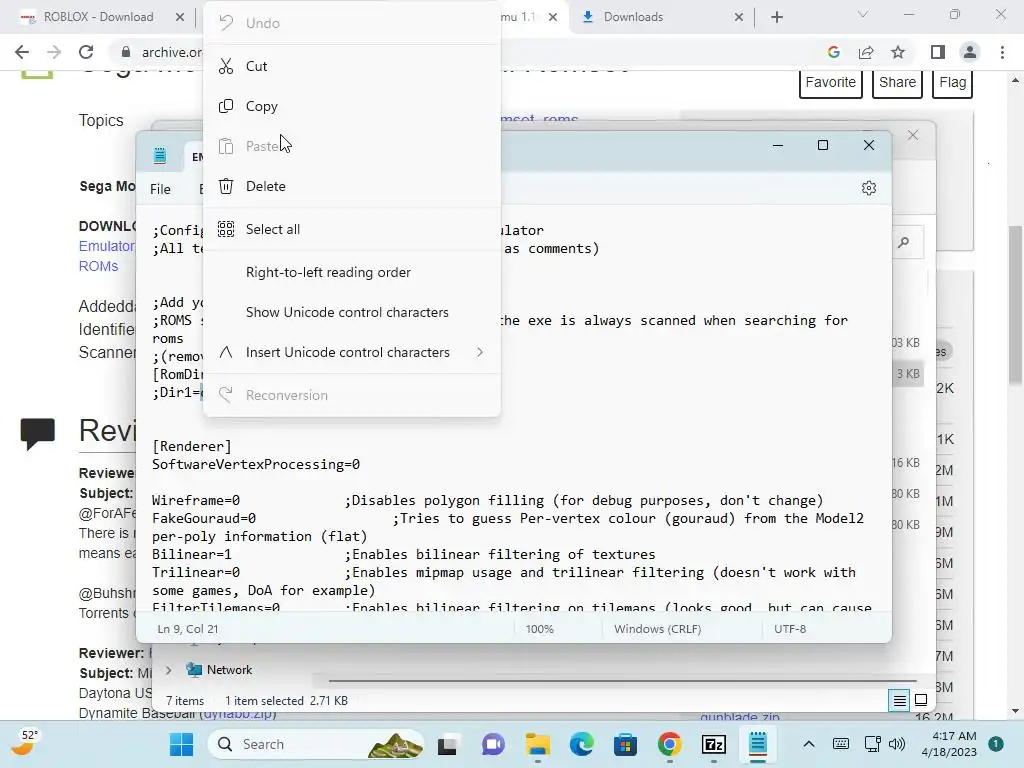This screenshot has height=768, width=1024.
Task: Click UTF-8 encoding indicator
Action: [790, 629]
